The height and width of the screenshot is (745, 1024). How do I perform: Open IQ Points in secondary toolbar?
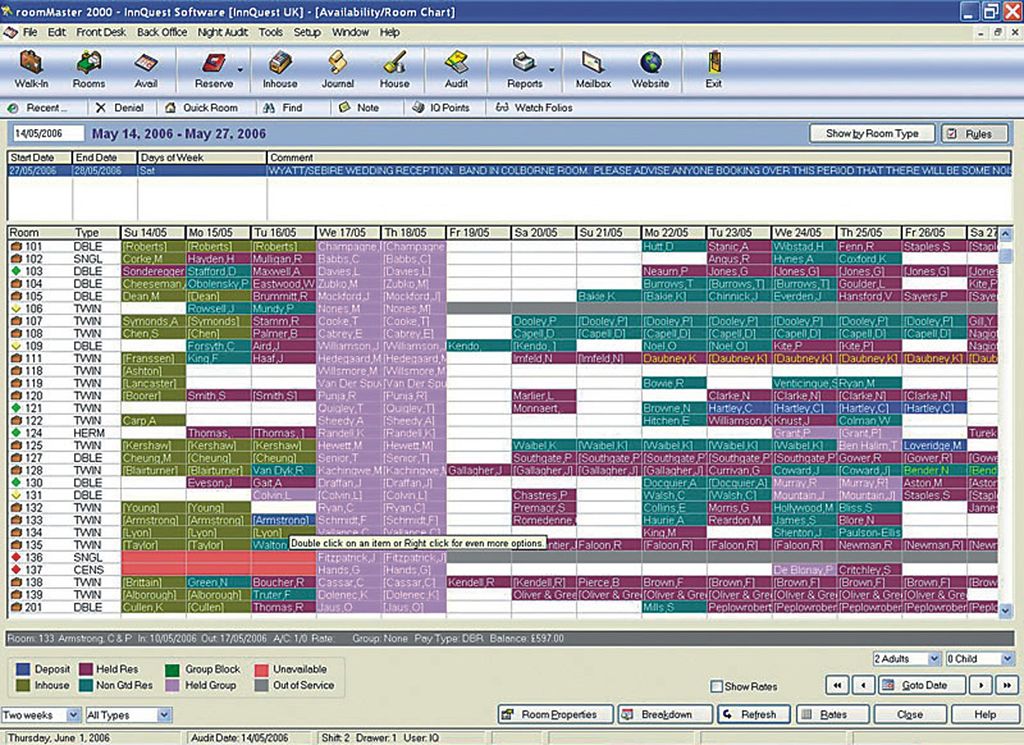pos(441,108)
